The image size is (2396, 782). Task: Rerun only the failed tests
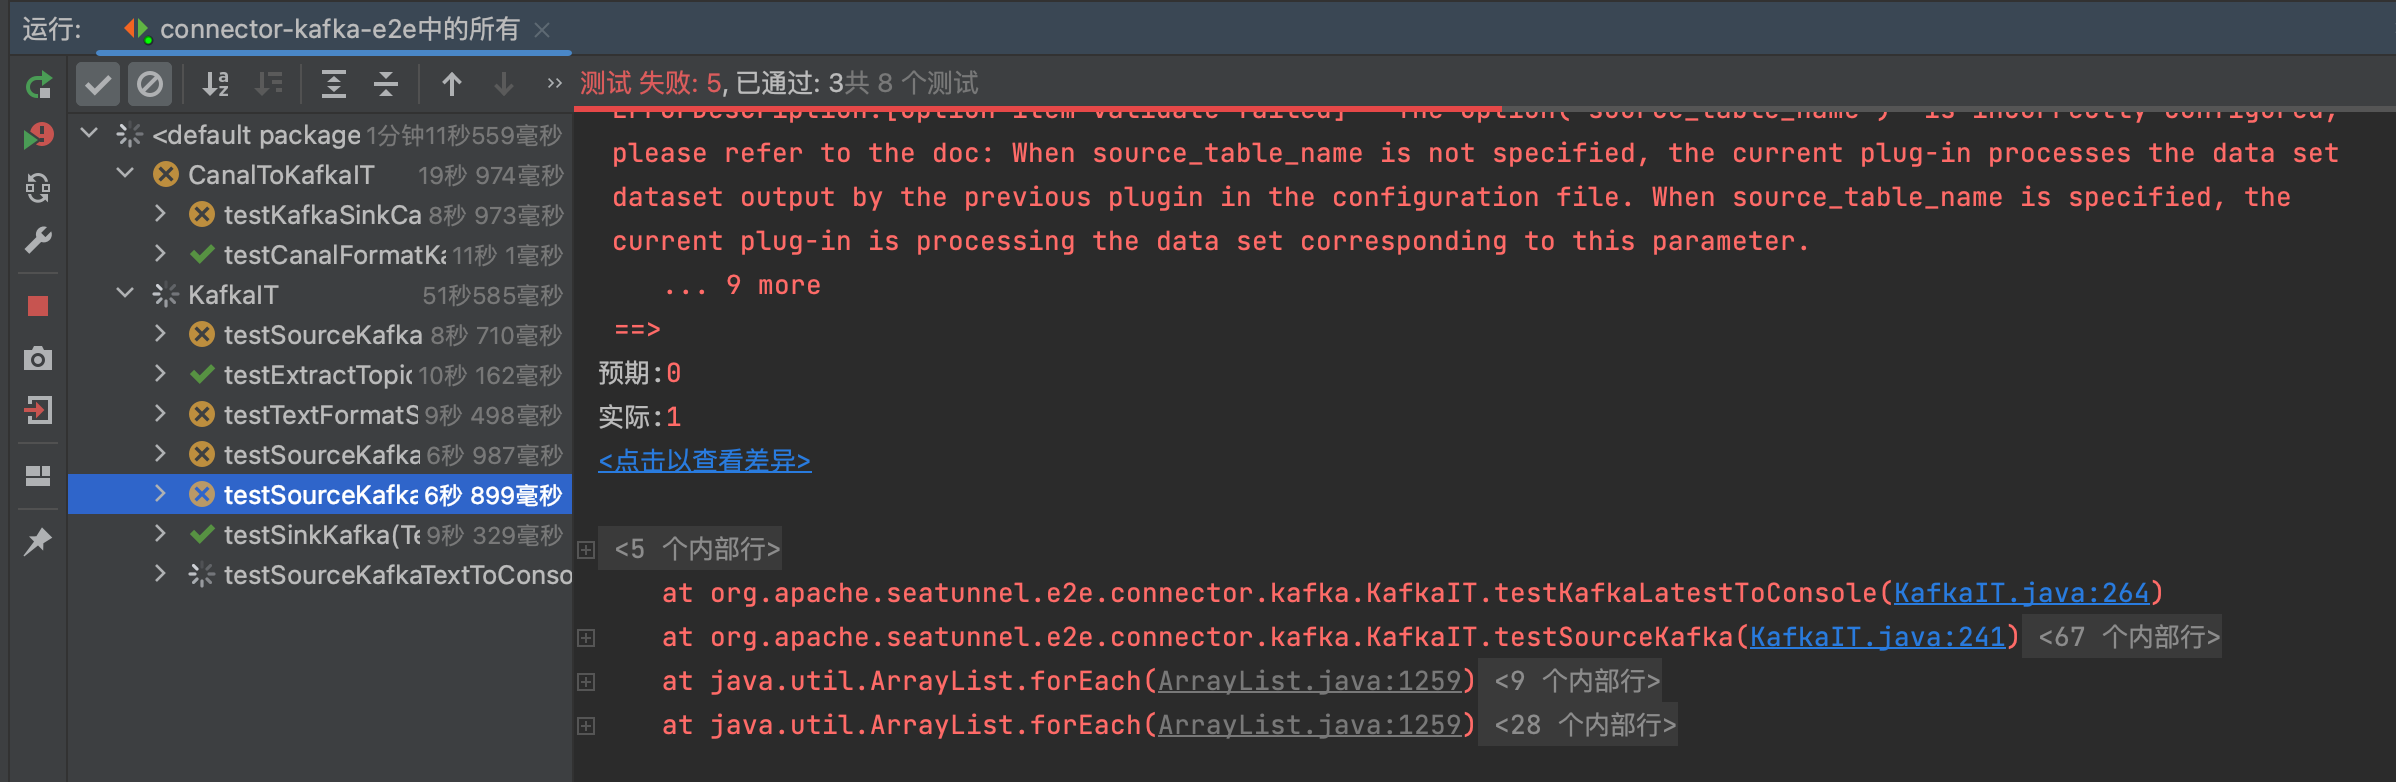tap(38, 135)
